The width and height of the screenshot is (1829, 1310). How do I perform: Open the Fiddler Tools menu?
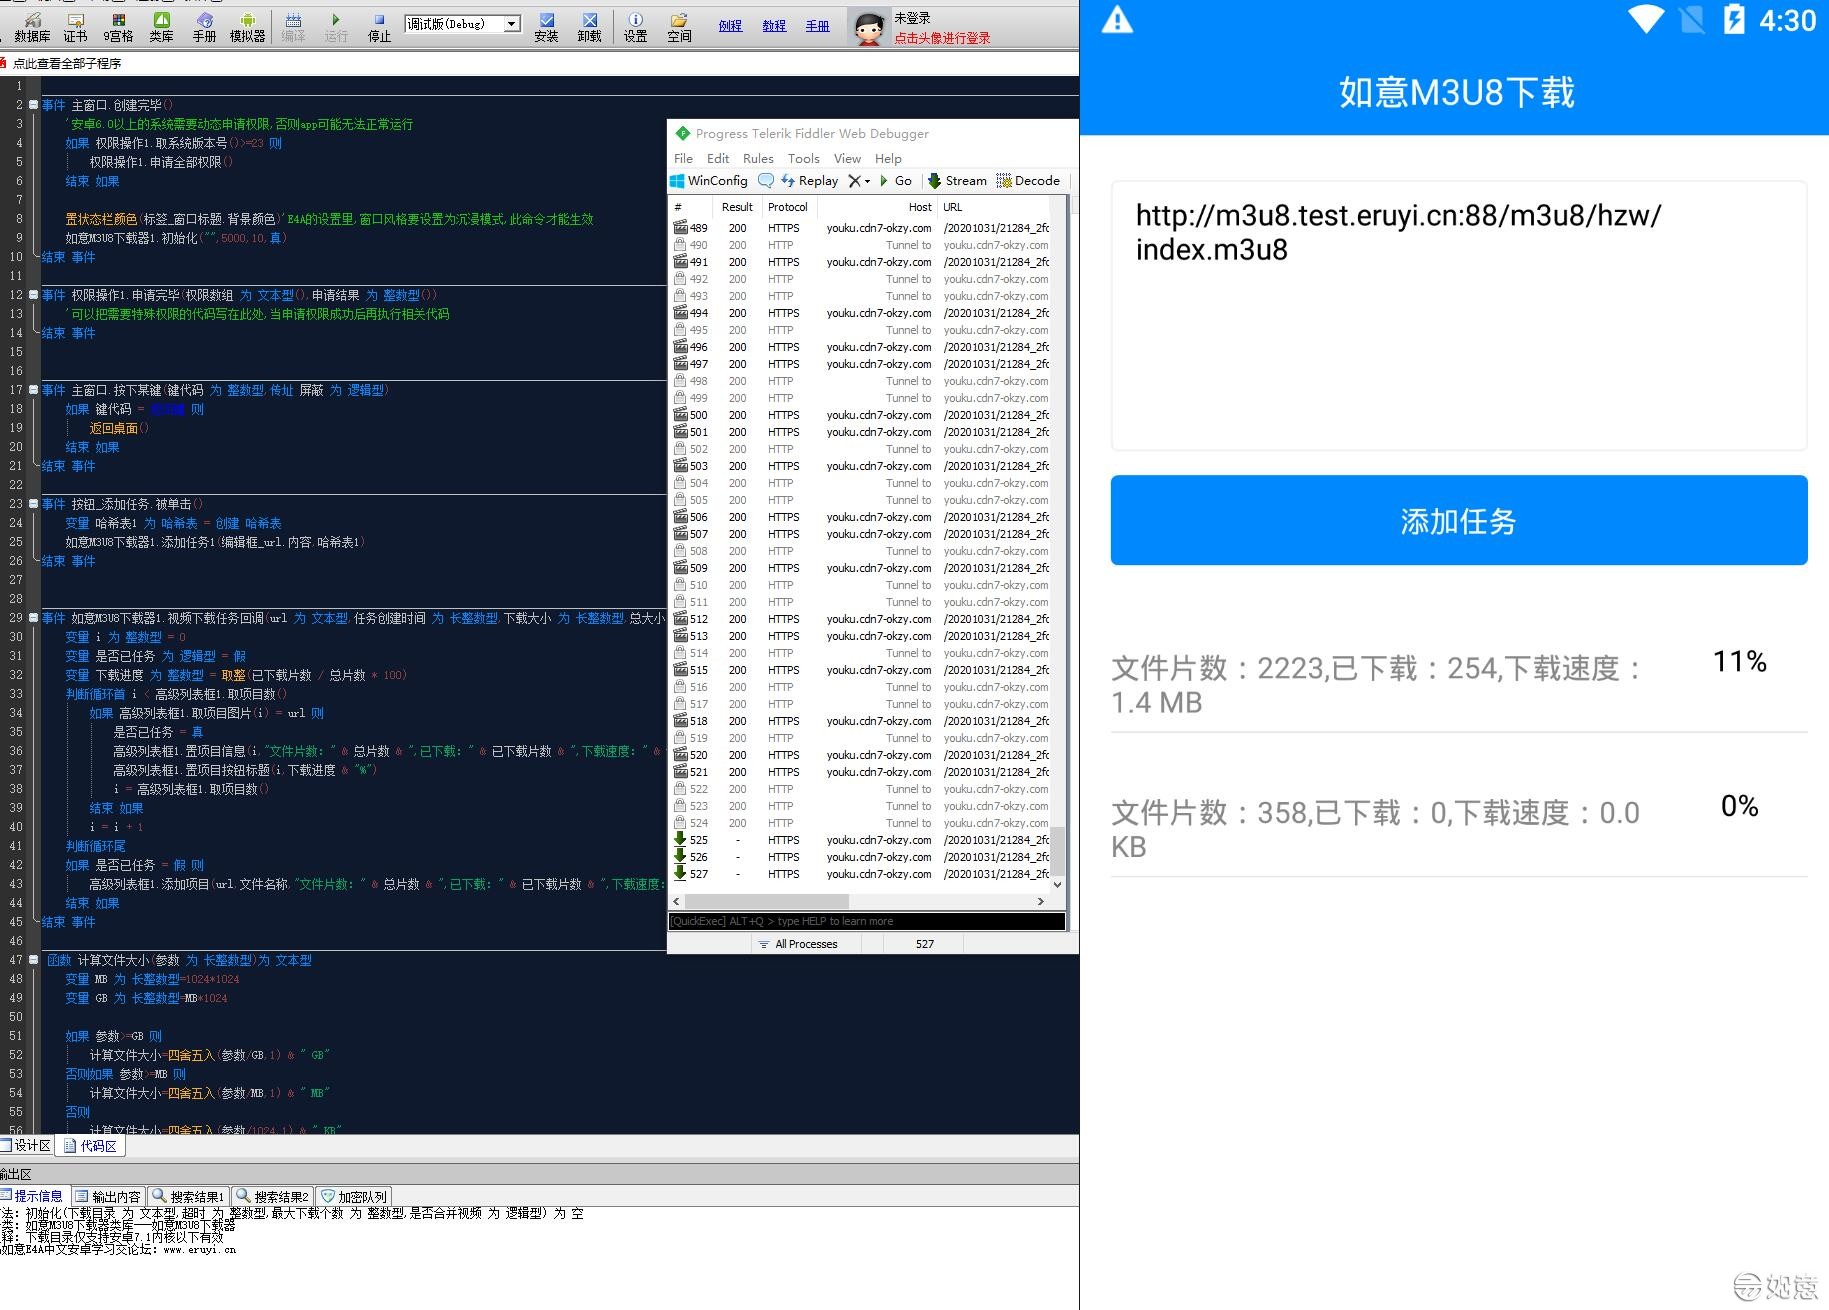point(803,158)
